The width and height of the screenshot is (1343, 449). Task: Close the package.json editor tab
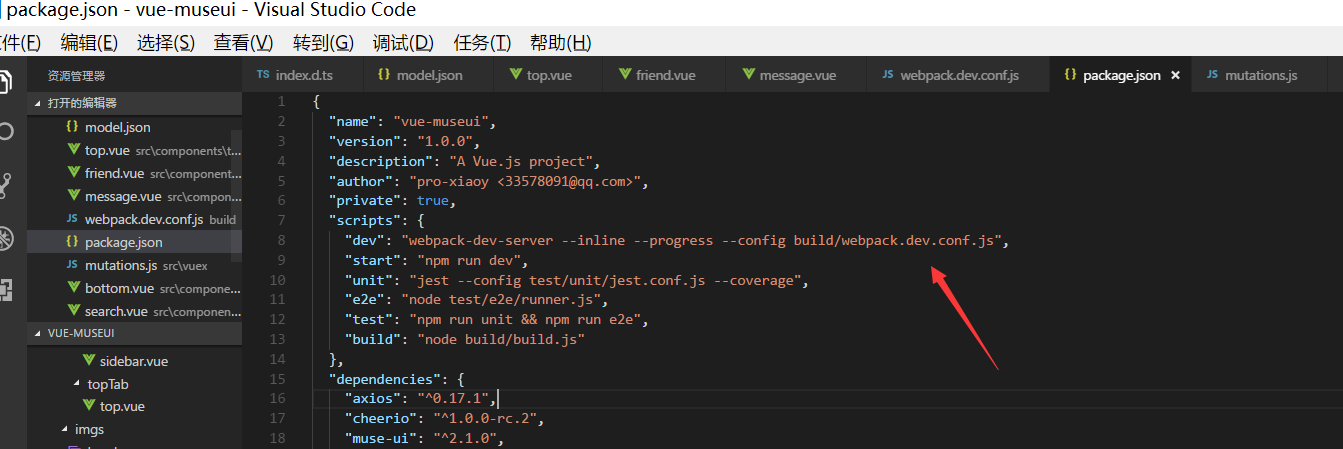click(x=1175, y=75)
